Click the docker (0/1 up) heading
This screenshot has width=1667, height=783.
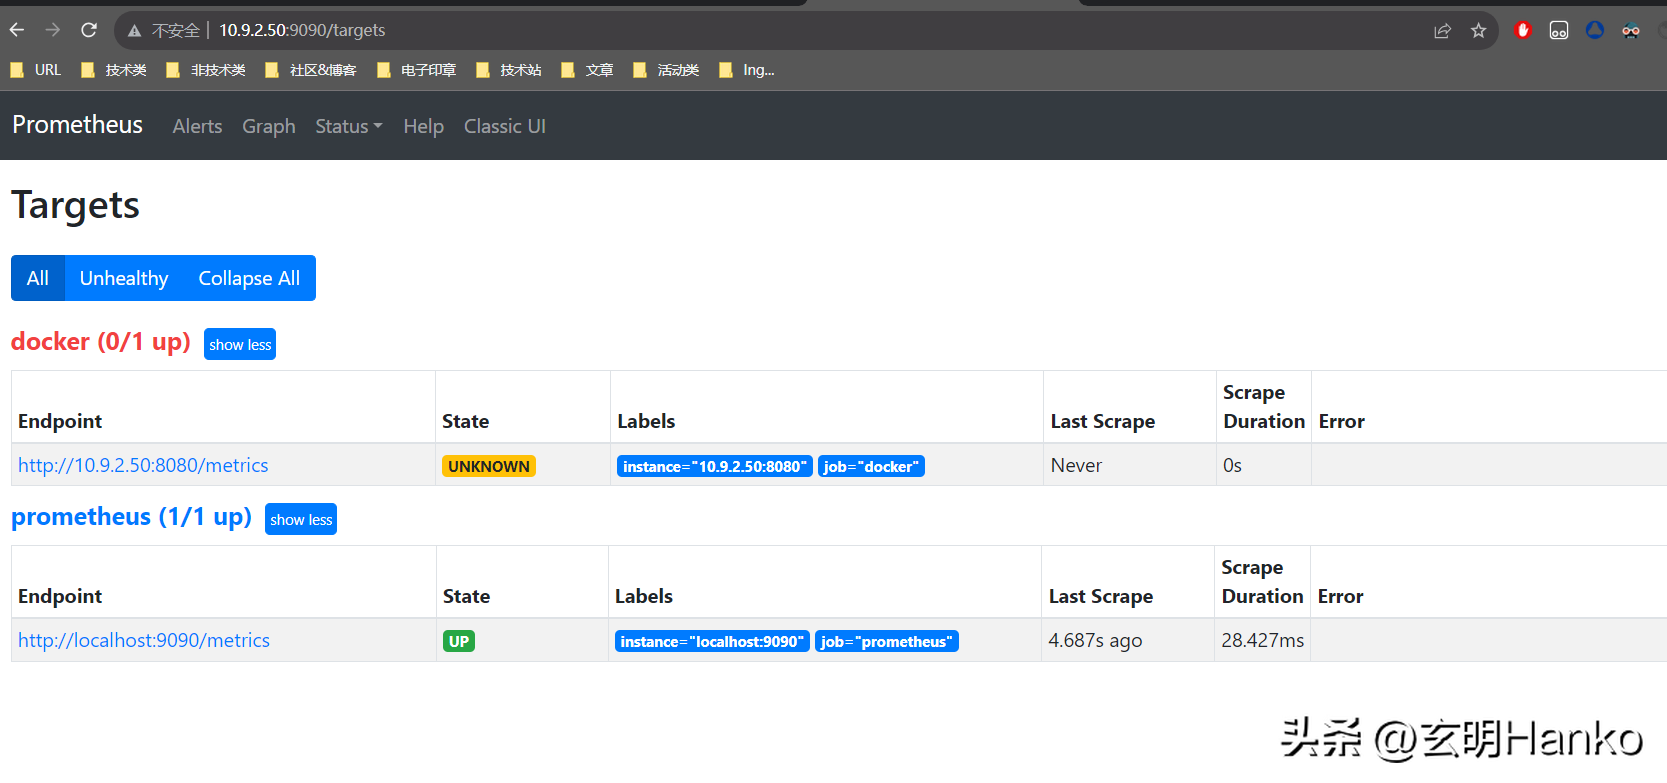(x=101, y=342)
